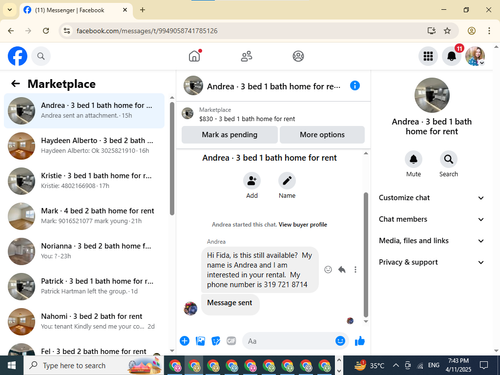Screen dimensions: 500x375
Task: Open a new browser tab
Action: pos(142,10)
